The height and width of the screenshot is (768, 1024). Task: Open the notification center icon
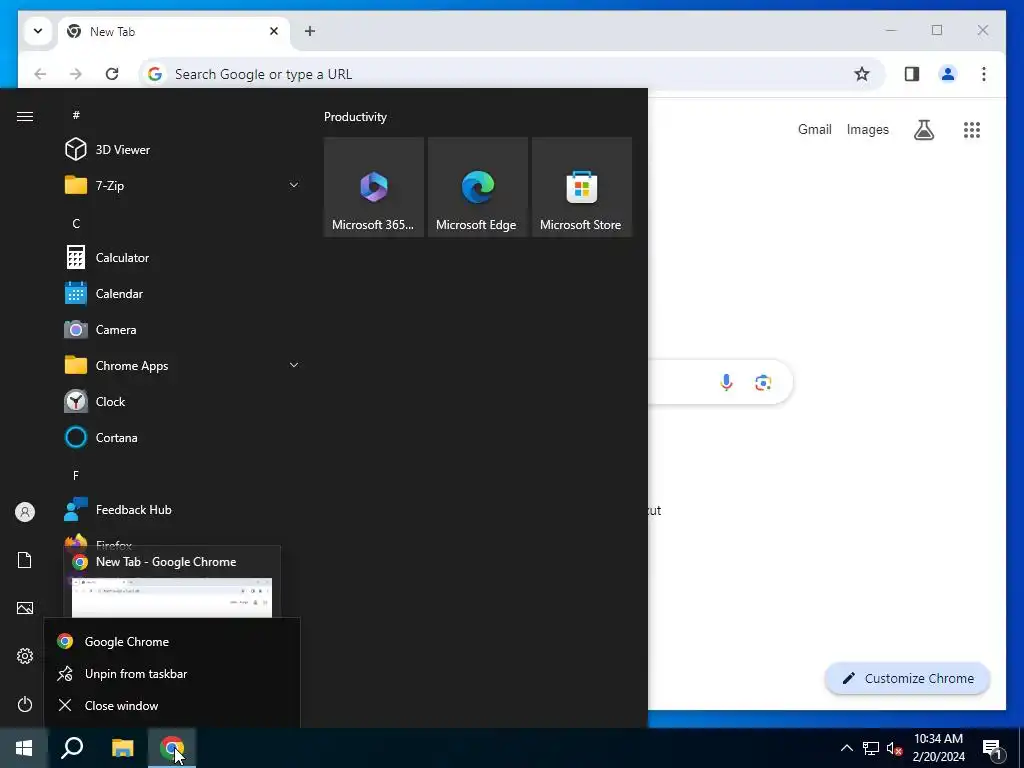click(992, 748)
